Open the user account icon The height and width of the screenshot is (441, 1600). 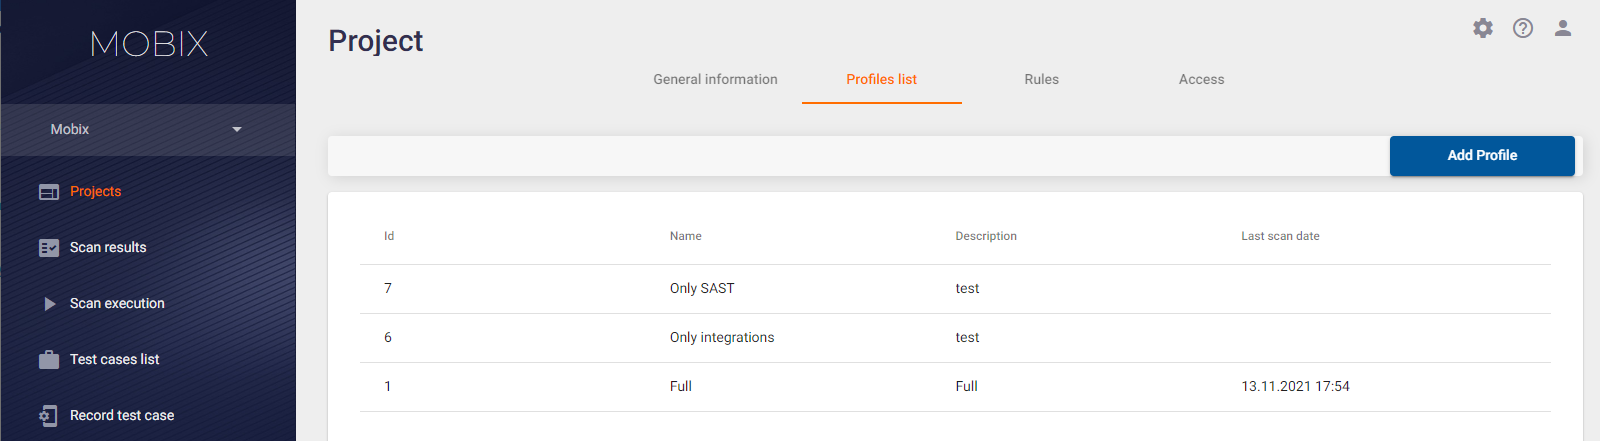[x=1563, y=28]
